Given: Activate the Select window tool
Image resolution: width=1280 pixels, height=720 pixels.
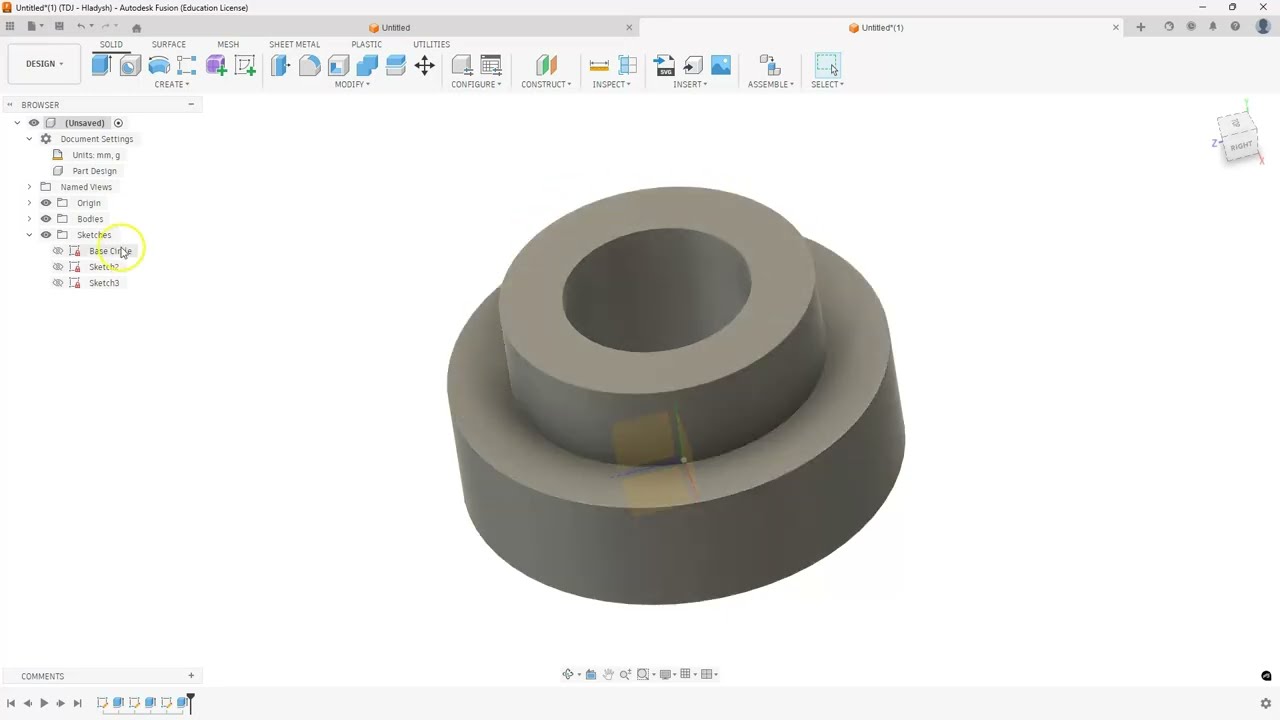Looking at the screenshot, I should pos(827,66).
